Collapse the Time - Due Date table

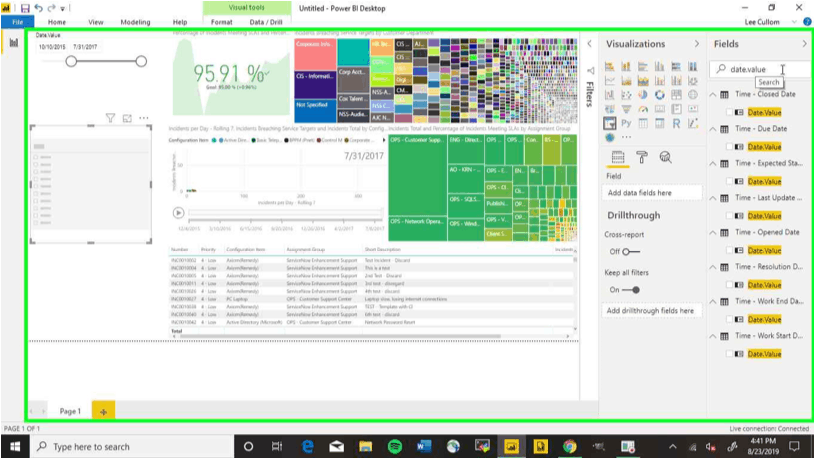pyautogui.click(x=713, y=129)
